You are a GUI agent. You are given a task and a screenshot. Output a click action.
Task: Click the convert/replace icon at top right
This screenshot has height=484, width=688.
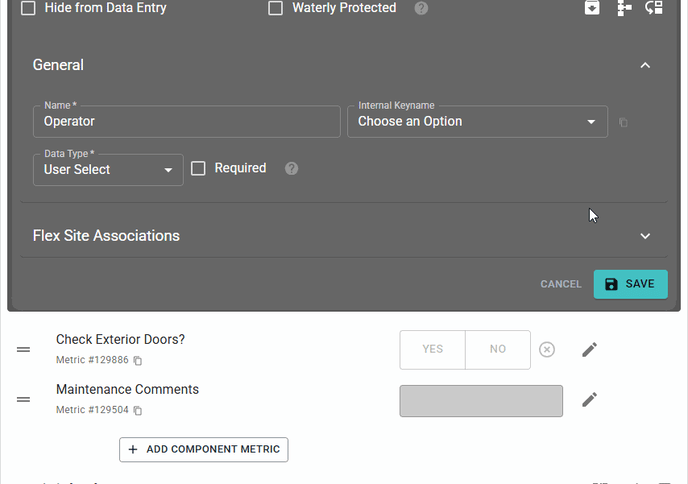coord(654,8)
